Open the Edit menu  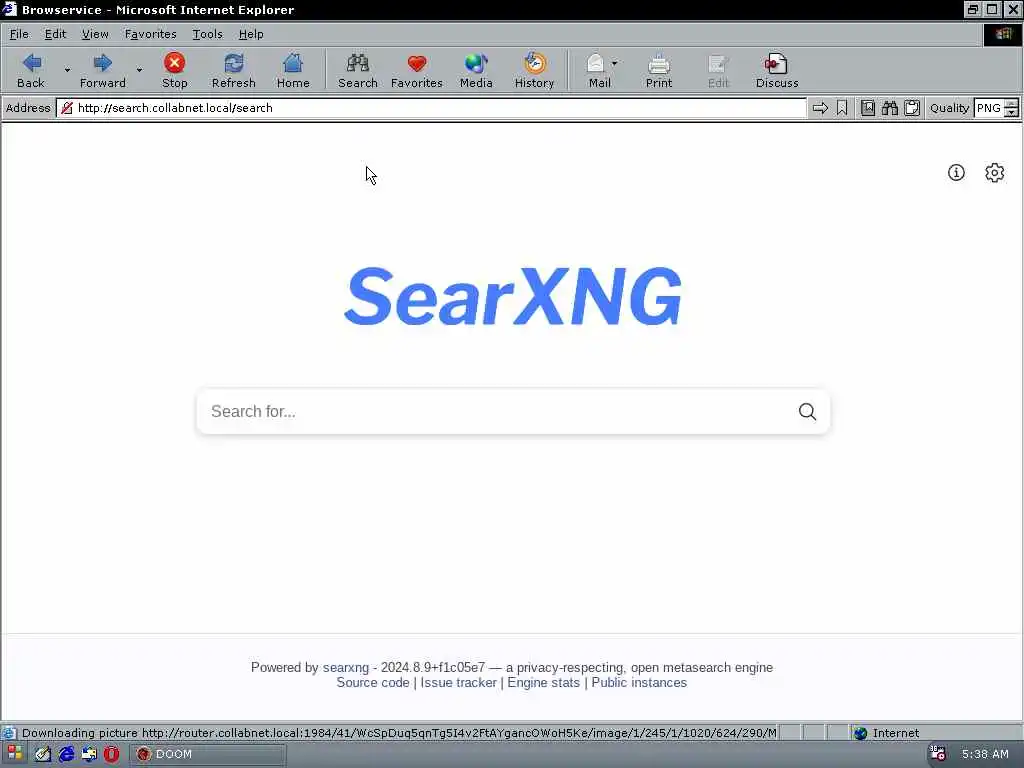pyautogui.click(x=55, y=34)
